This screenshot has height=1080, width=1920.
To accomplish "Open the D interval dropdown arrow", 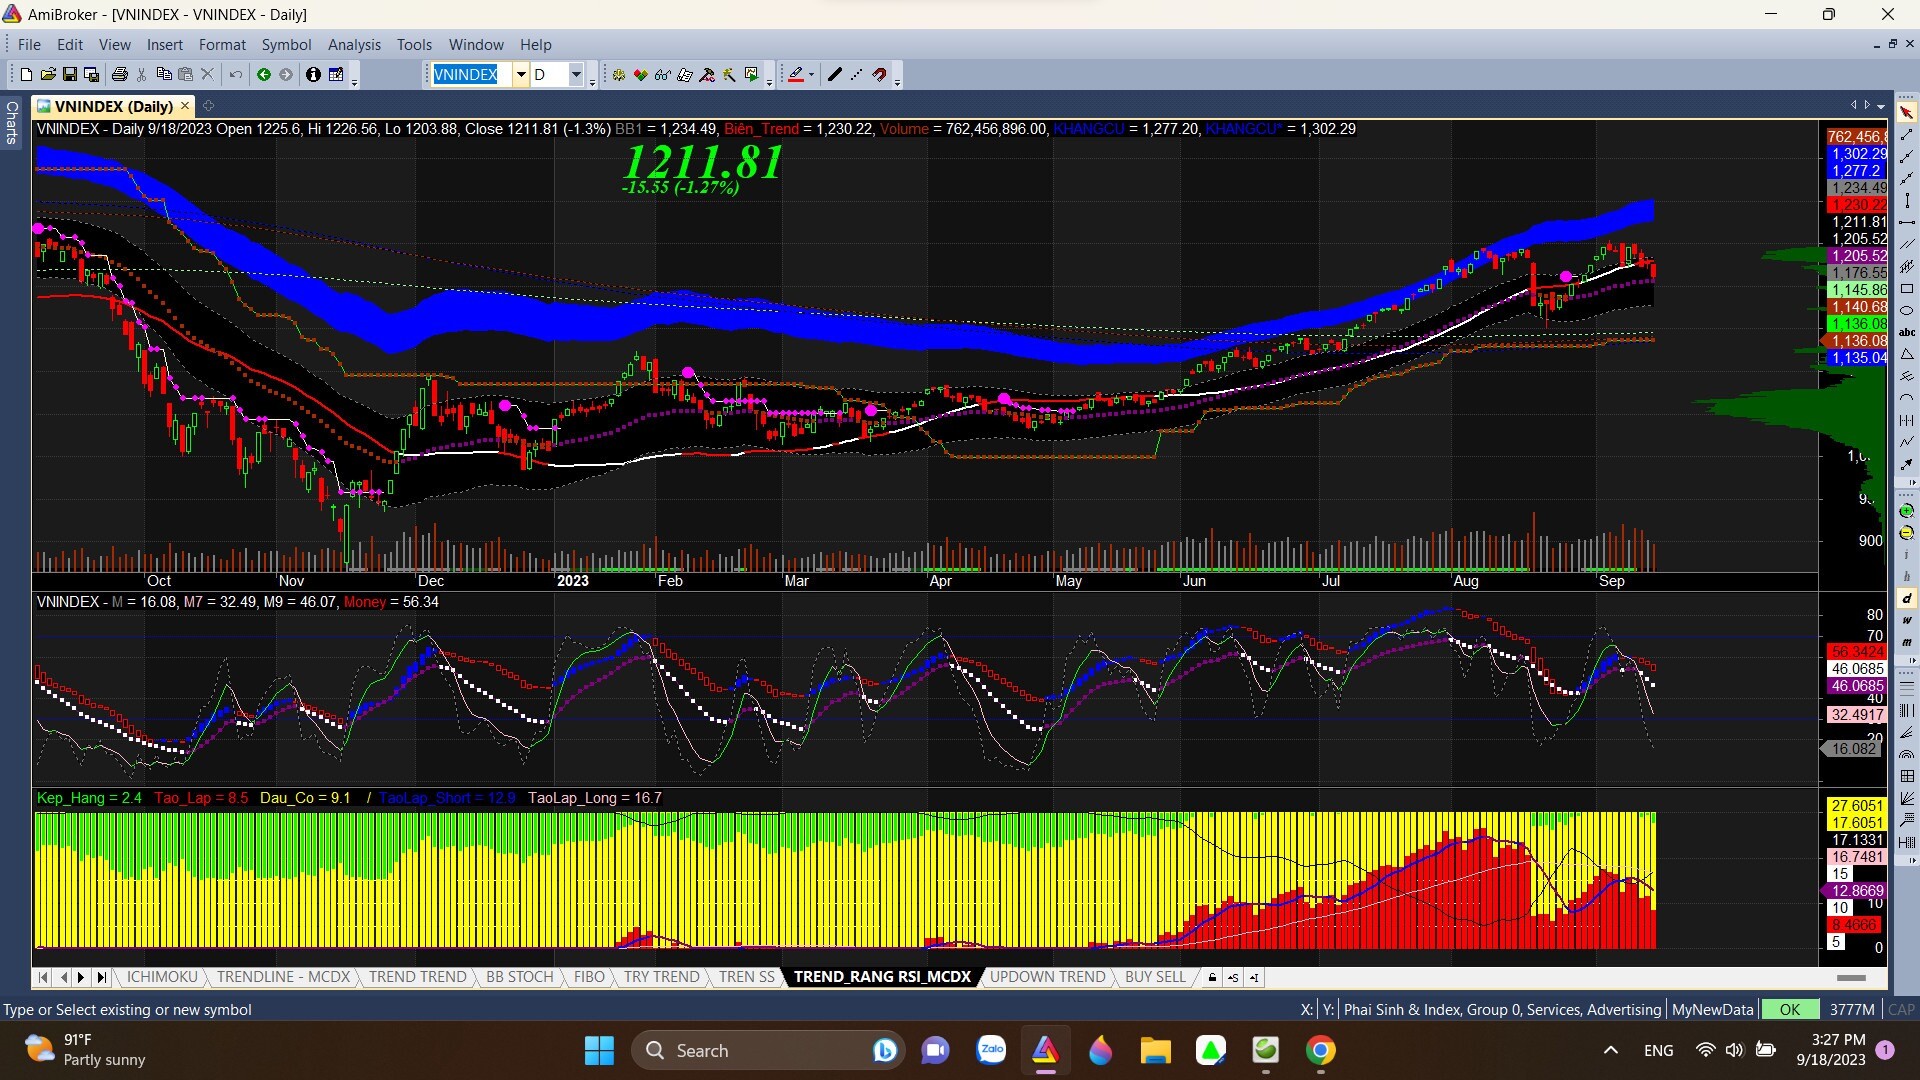I will [576, 75].
